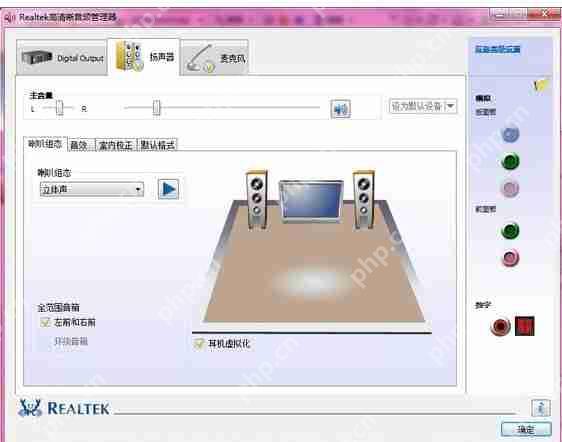
Task: Click the main volume slider handle
Action: click(x=156, y=108)
